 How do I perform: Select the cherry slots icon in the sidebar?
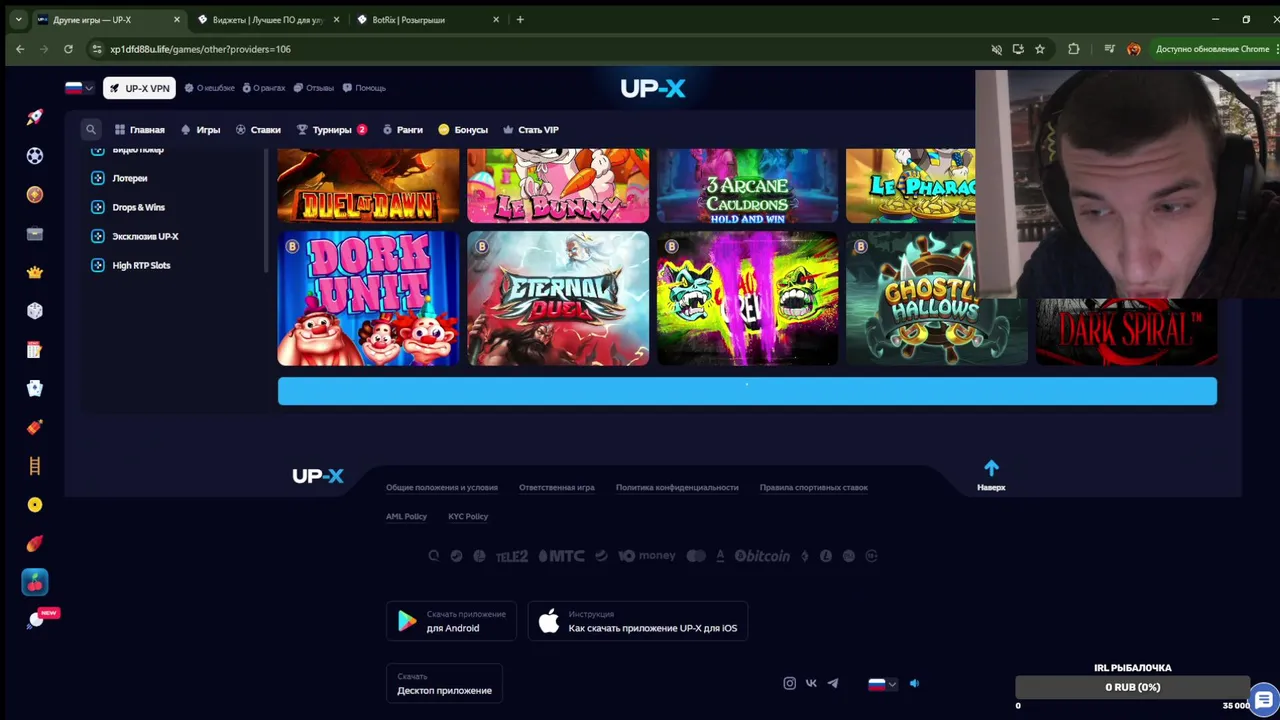click(35, 582)
